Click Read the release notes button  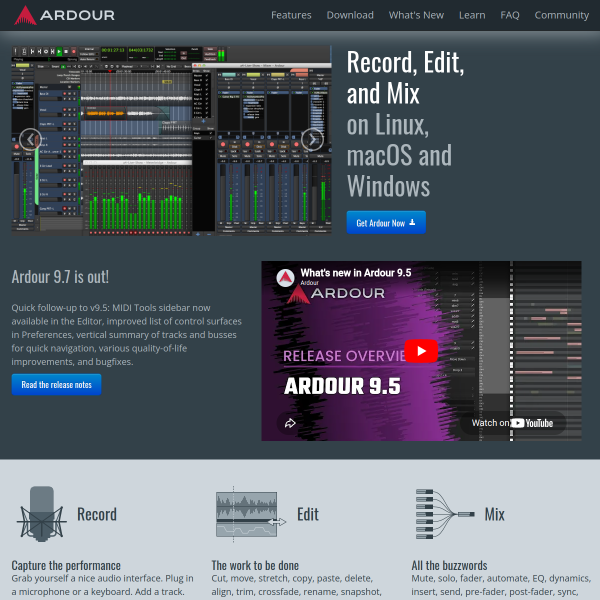click(56, 385)
